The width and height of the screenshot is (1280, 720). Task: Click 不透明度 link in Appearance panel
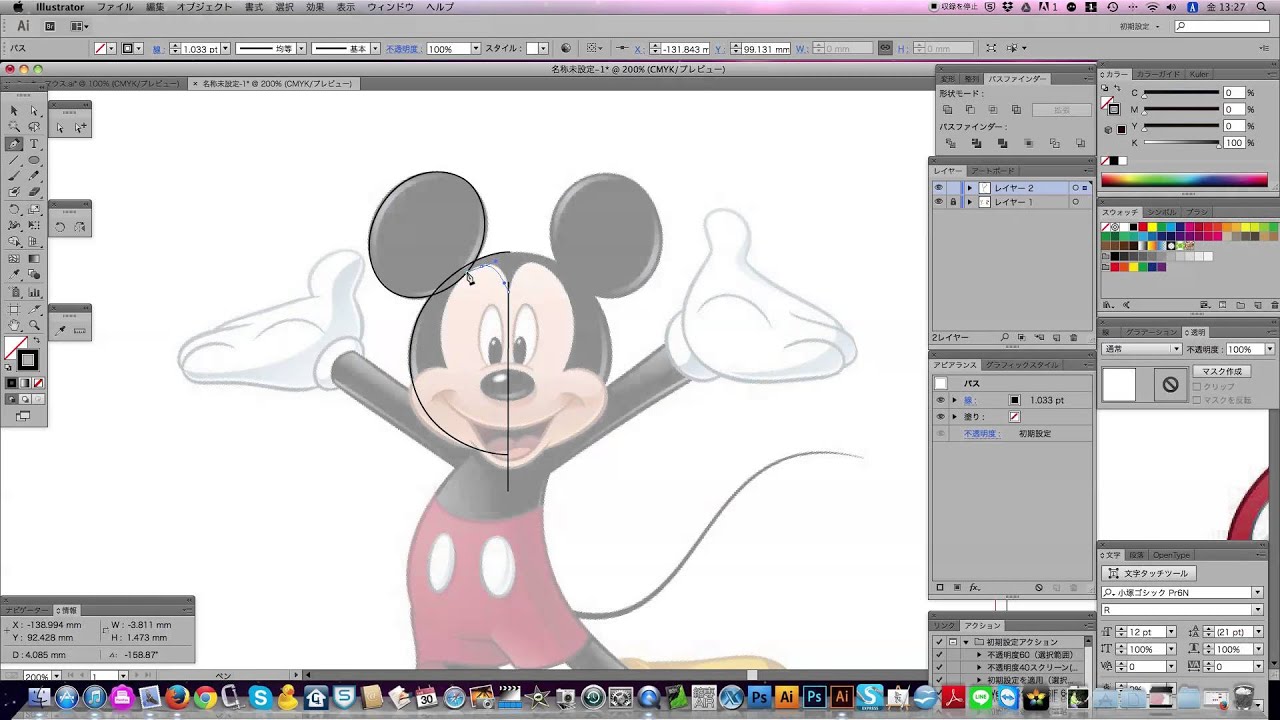[x=980, y=434]
